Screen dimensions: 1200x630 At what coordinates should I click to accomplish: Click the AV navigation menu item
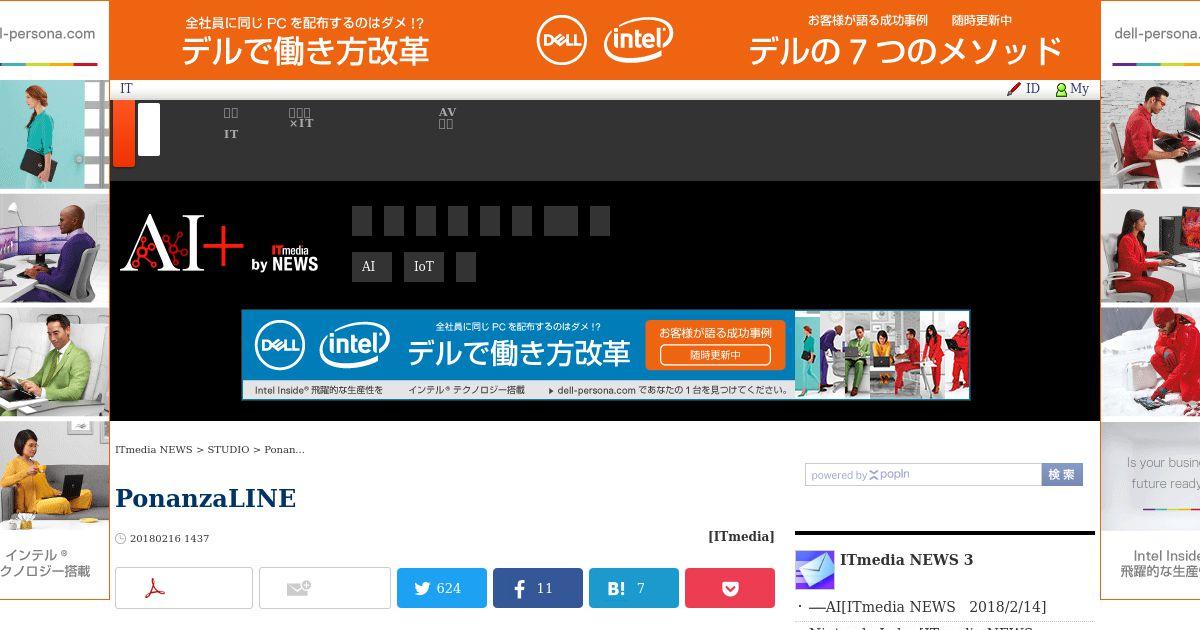click(x=447, y=118)
